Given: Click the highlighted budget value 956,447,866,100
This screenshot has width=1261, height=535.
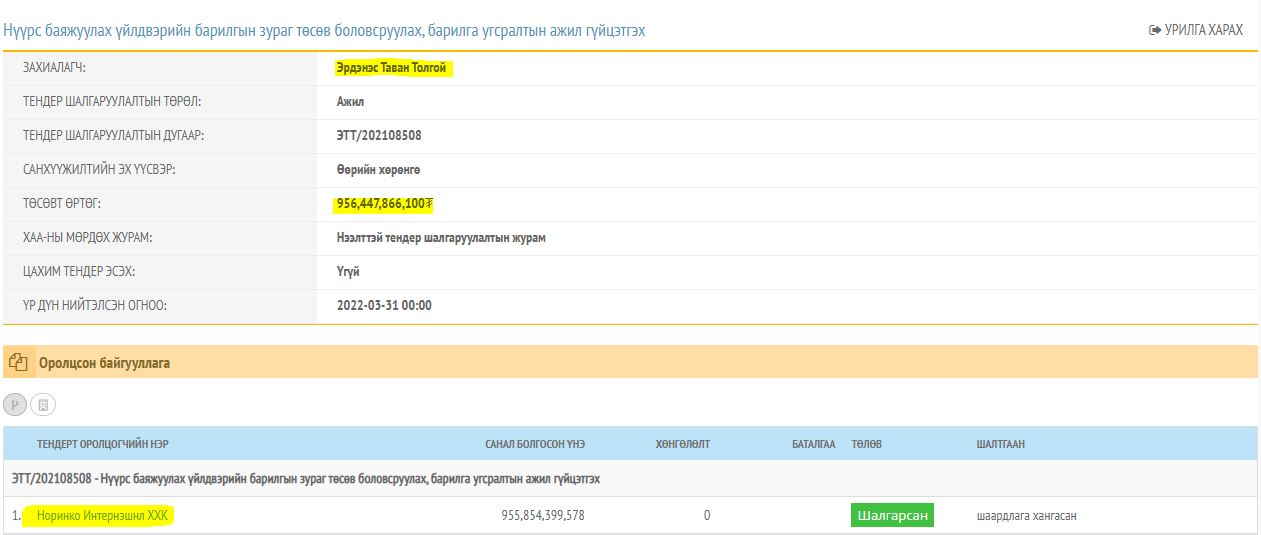Looking at the screenshot, I should coord(384,204).
